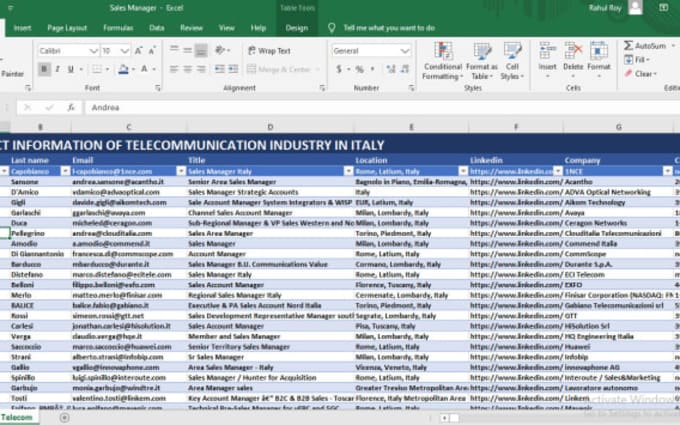Open the Last name column filter dropdown
This screenshot has height=425, width=680.
click(65, 171)
